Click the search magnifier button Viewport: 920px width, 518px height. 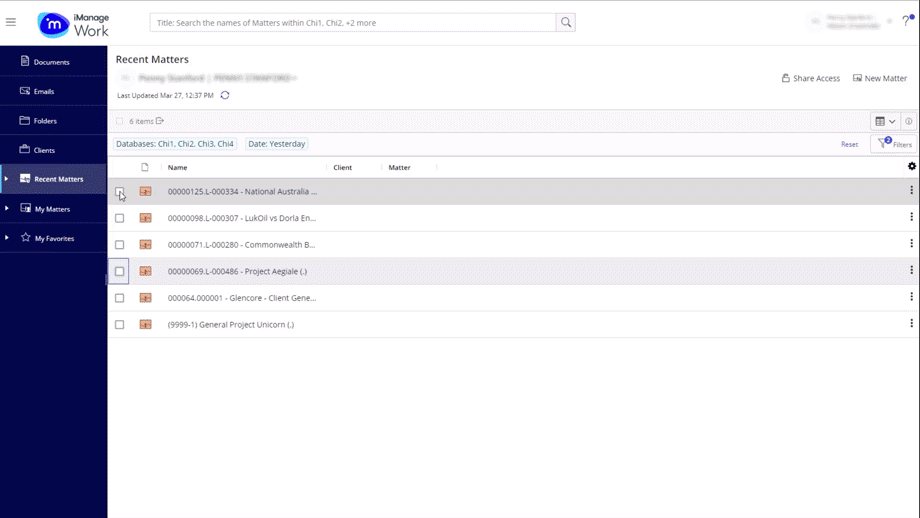[566, 22]
